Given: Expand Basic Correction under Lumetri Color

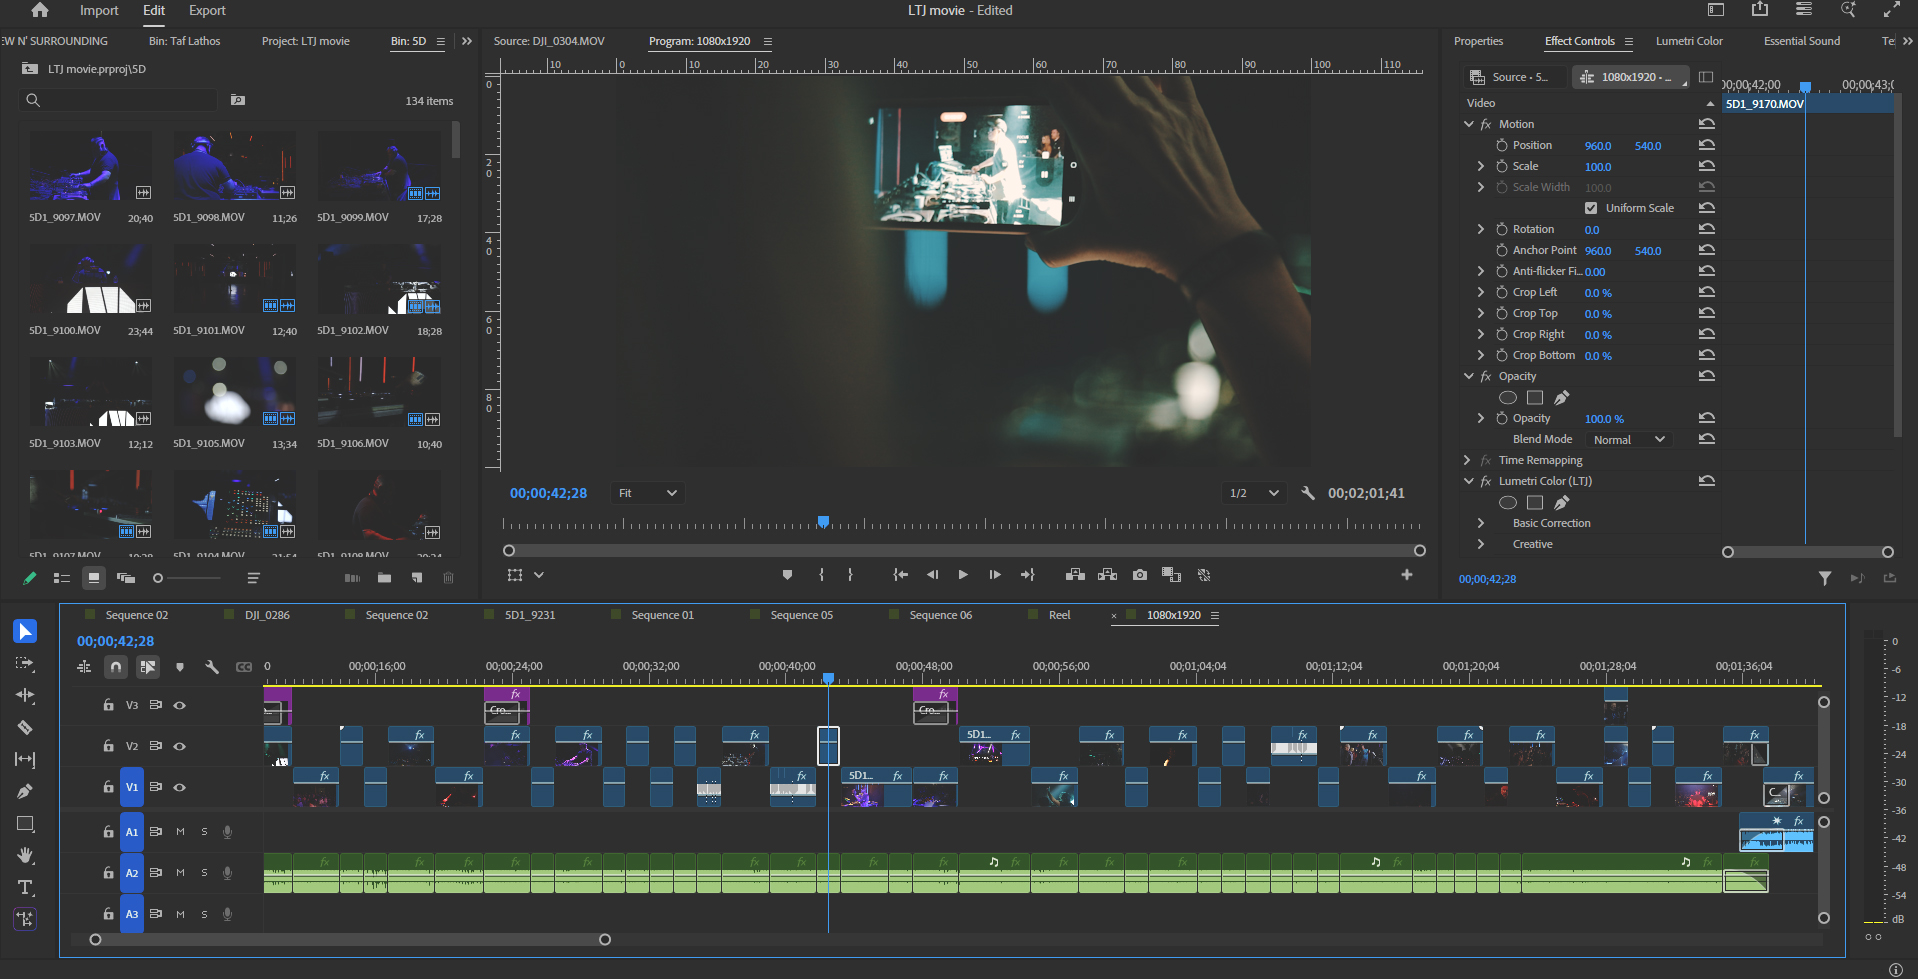Looking at the screenshot, I should 1481,523.
